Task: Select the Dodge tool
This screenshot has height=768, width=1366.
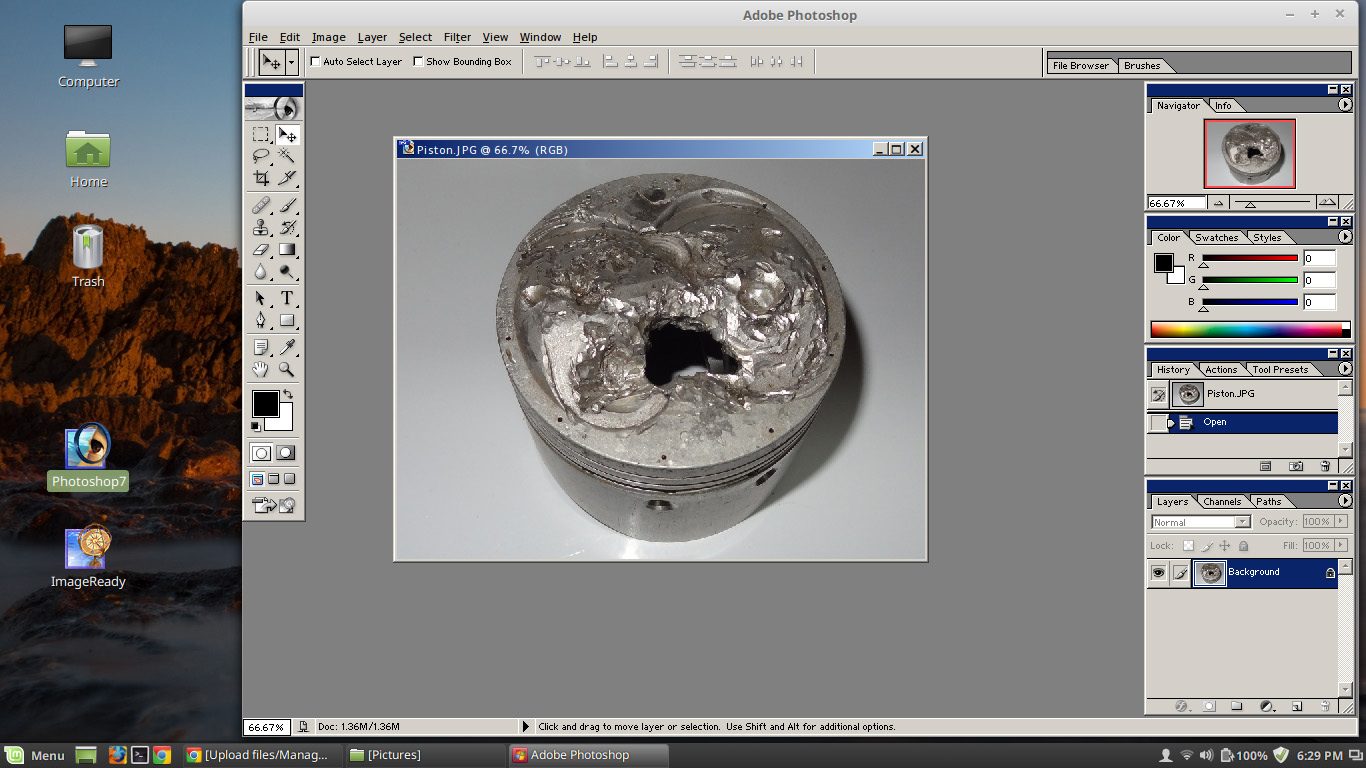Action: pos(287,271)
